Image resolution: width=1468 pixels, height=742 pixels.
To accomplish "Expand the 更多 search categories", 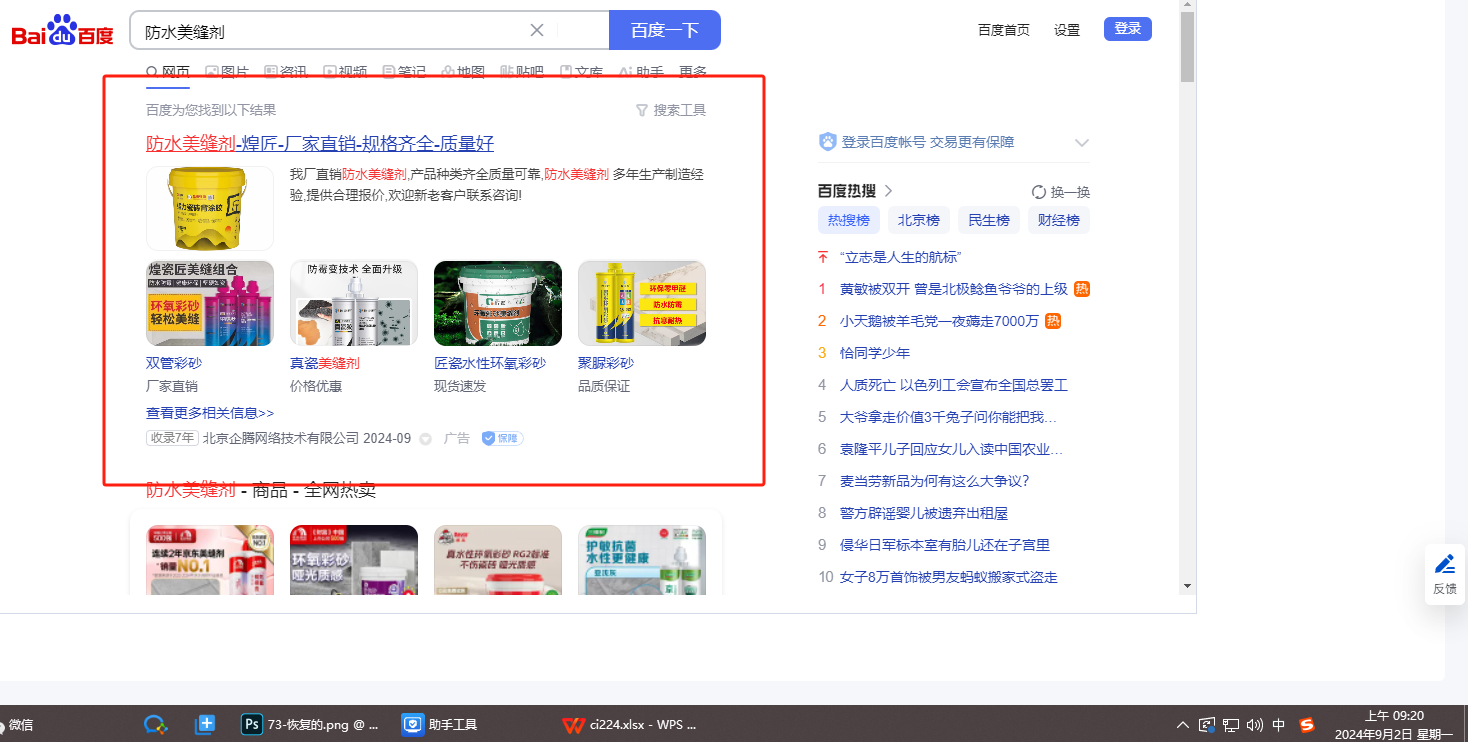I will 693,72.
